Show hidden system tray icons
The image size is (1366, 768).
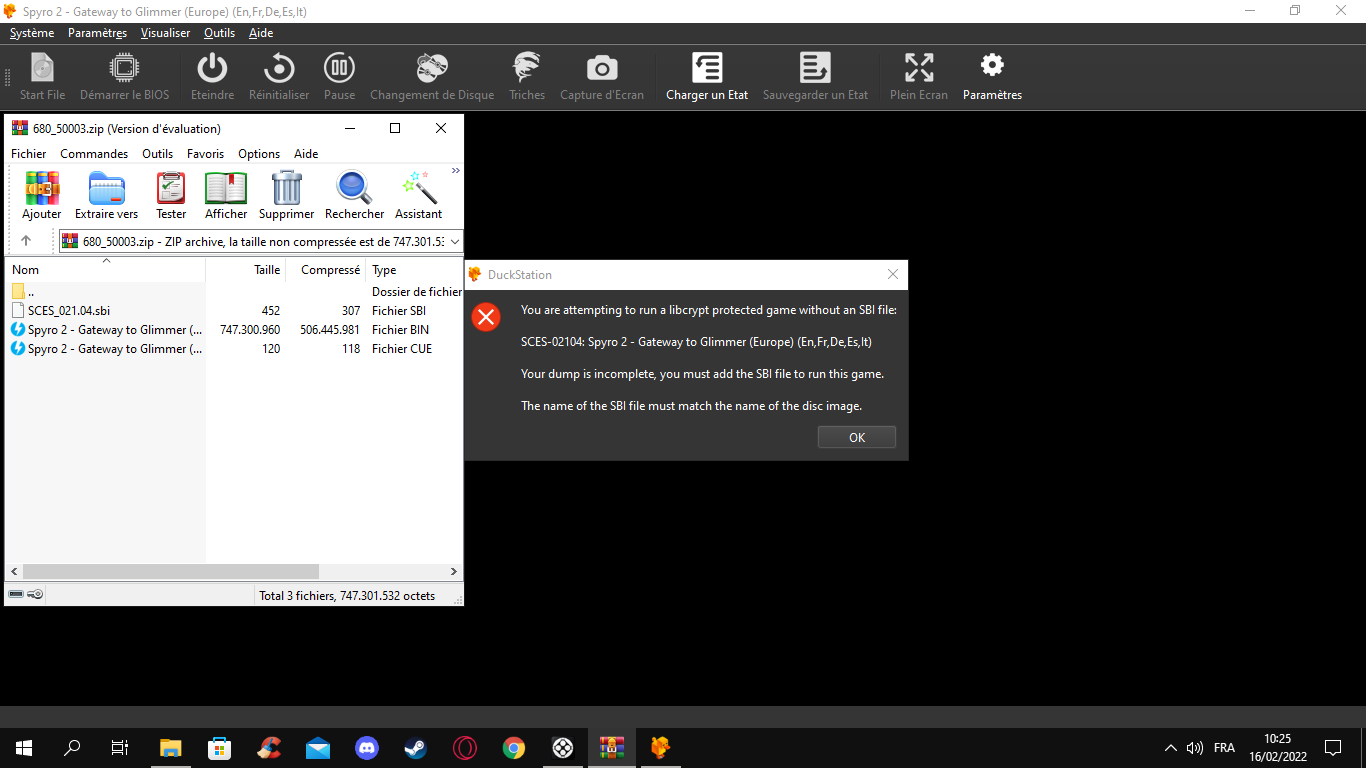(1171, 748)
